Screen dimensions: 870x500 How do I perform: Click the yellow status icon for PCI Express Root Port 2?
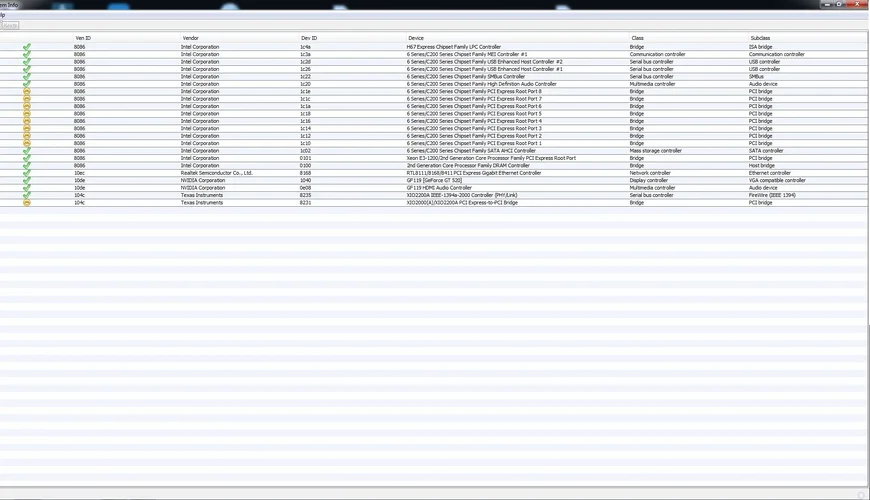(x=27, y=136)
